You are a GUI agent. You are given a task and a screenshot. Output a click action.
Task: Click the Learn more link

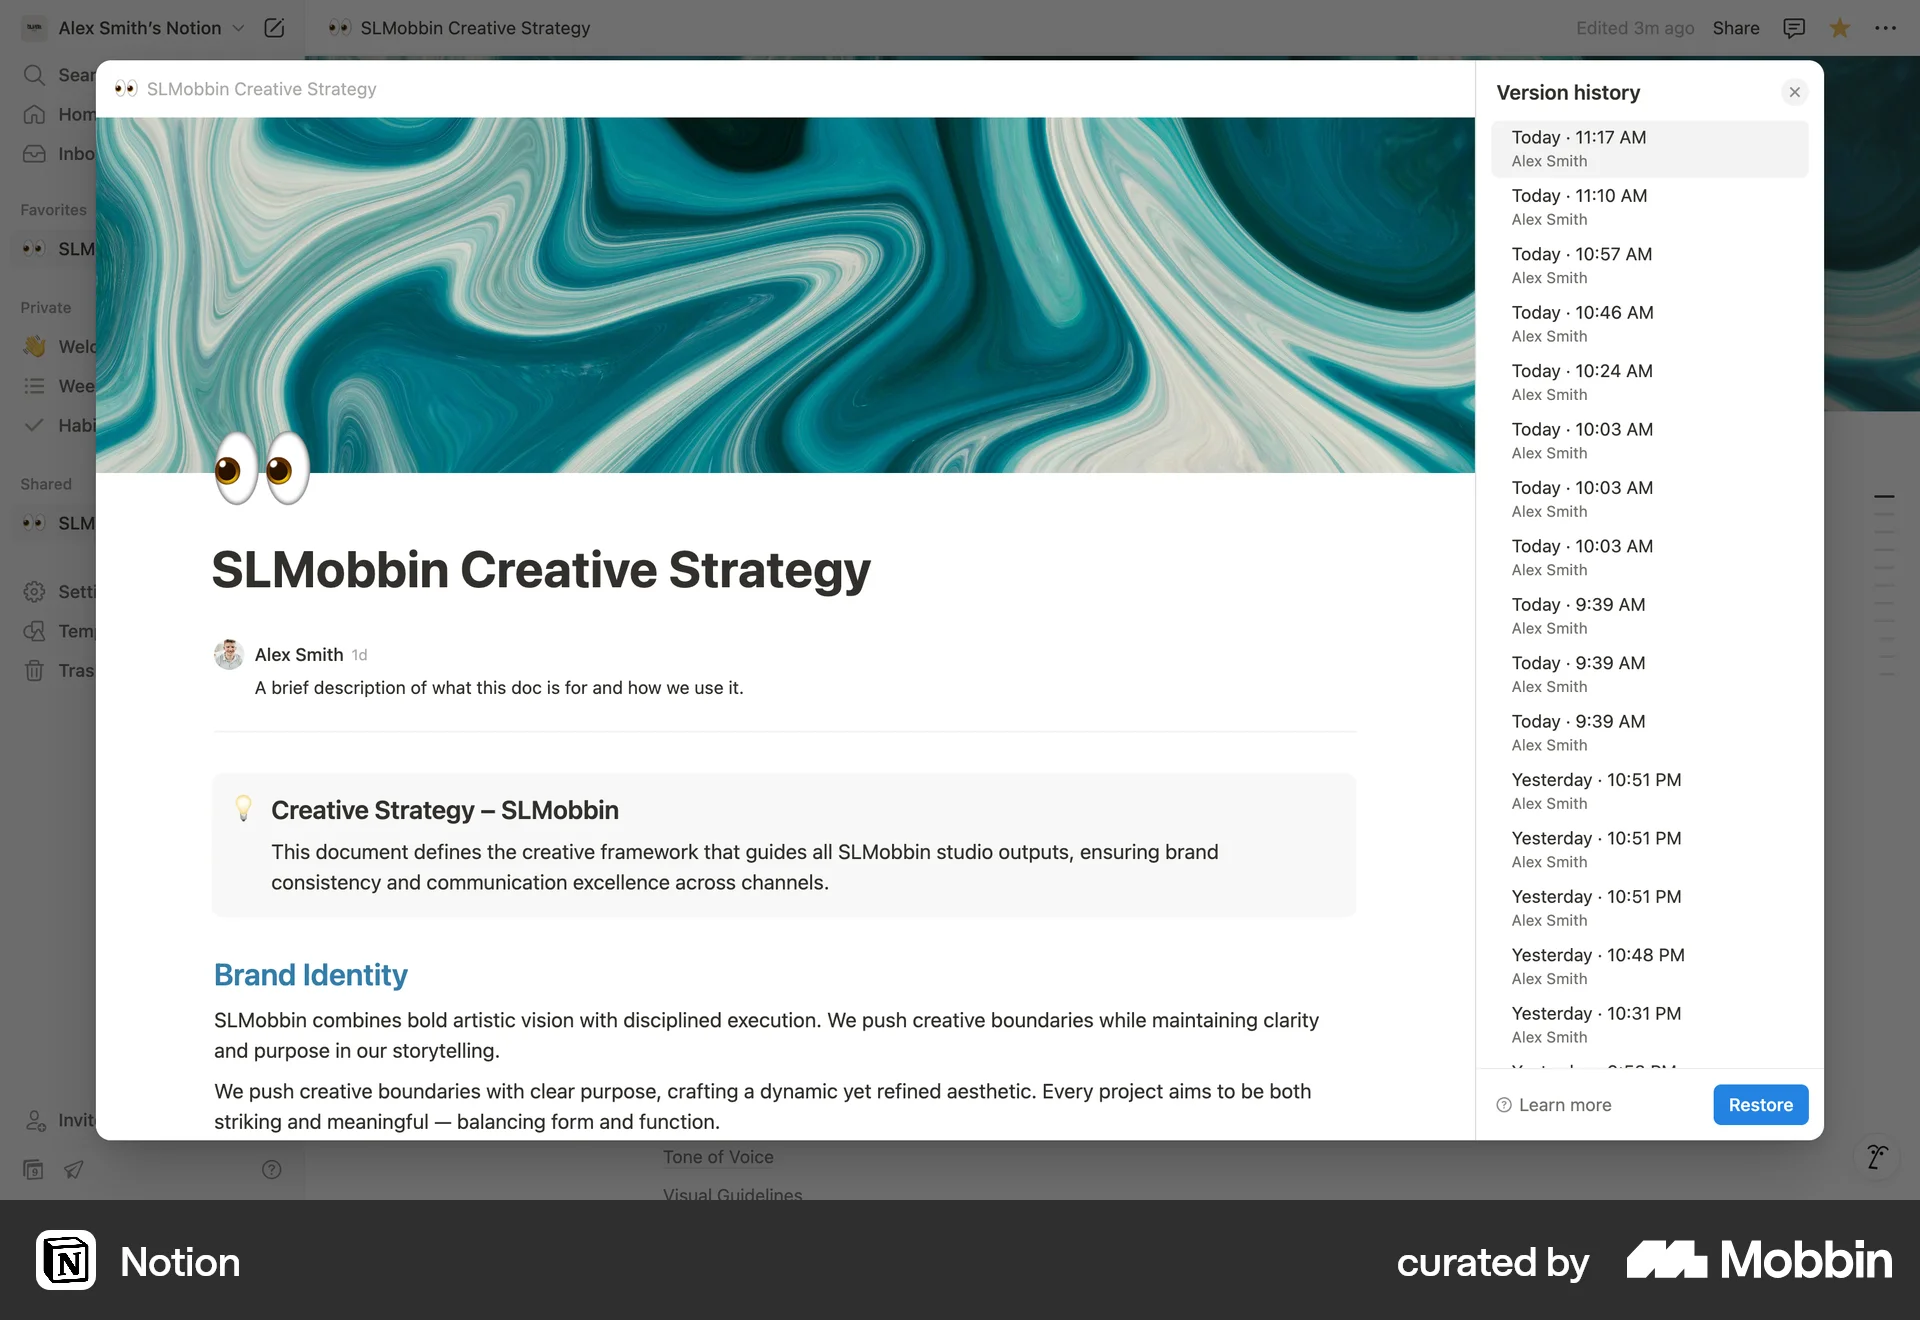pyautogui.click(x=1553, y=1105)
